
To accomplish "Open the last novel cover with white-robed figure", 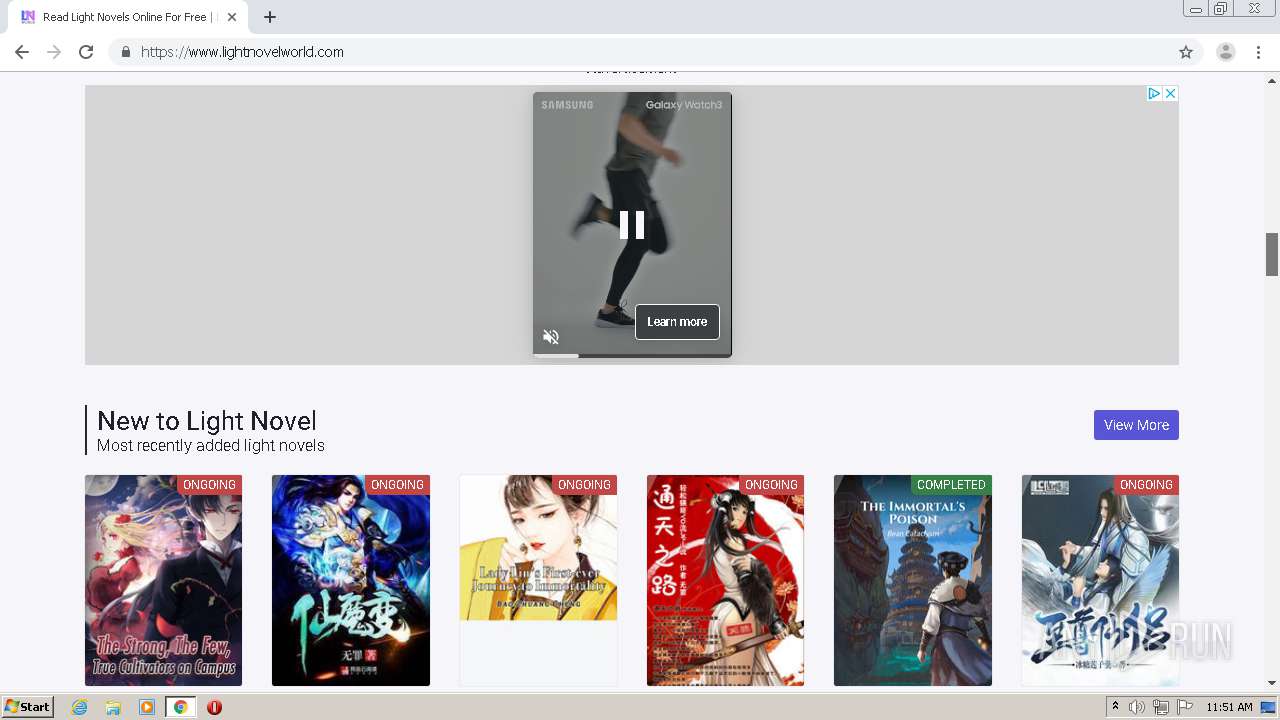I will point(1100,580).
